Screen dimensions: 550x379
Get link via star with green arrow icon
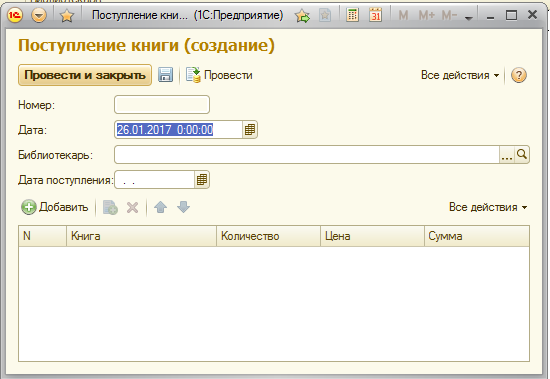click(x=302, y=15)
